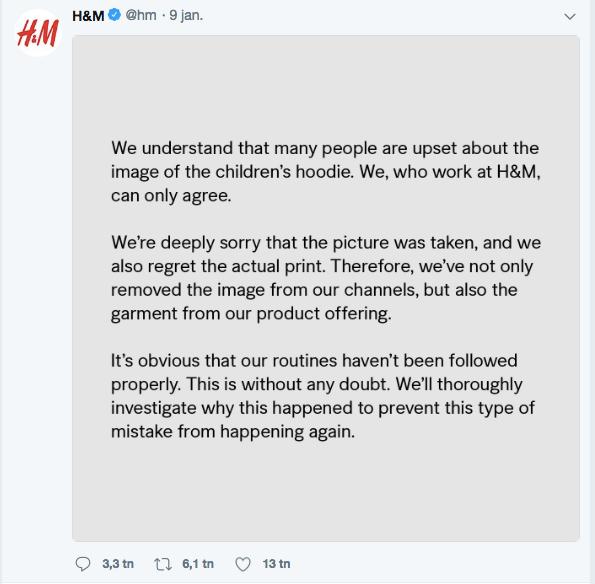
Task: Click the line 'garment from our product offering.'
Action: click(x=251, y=314)
